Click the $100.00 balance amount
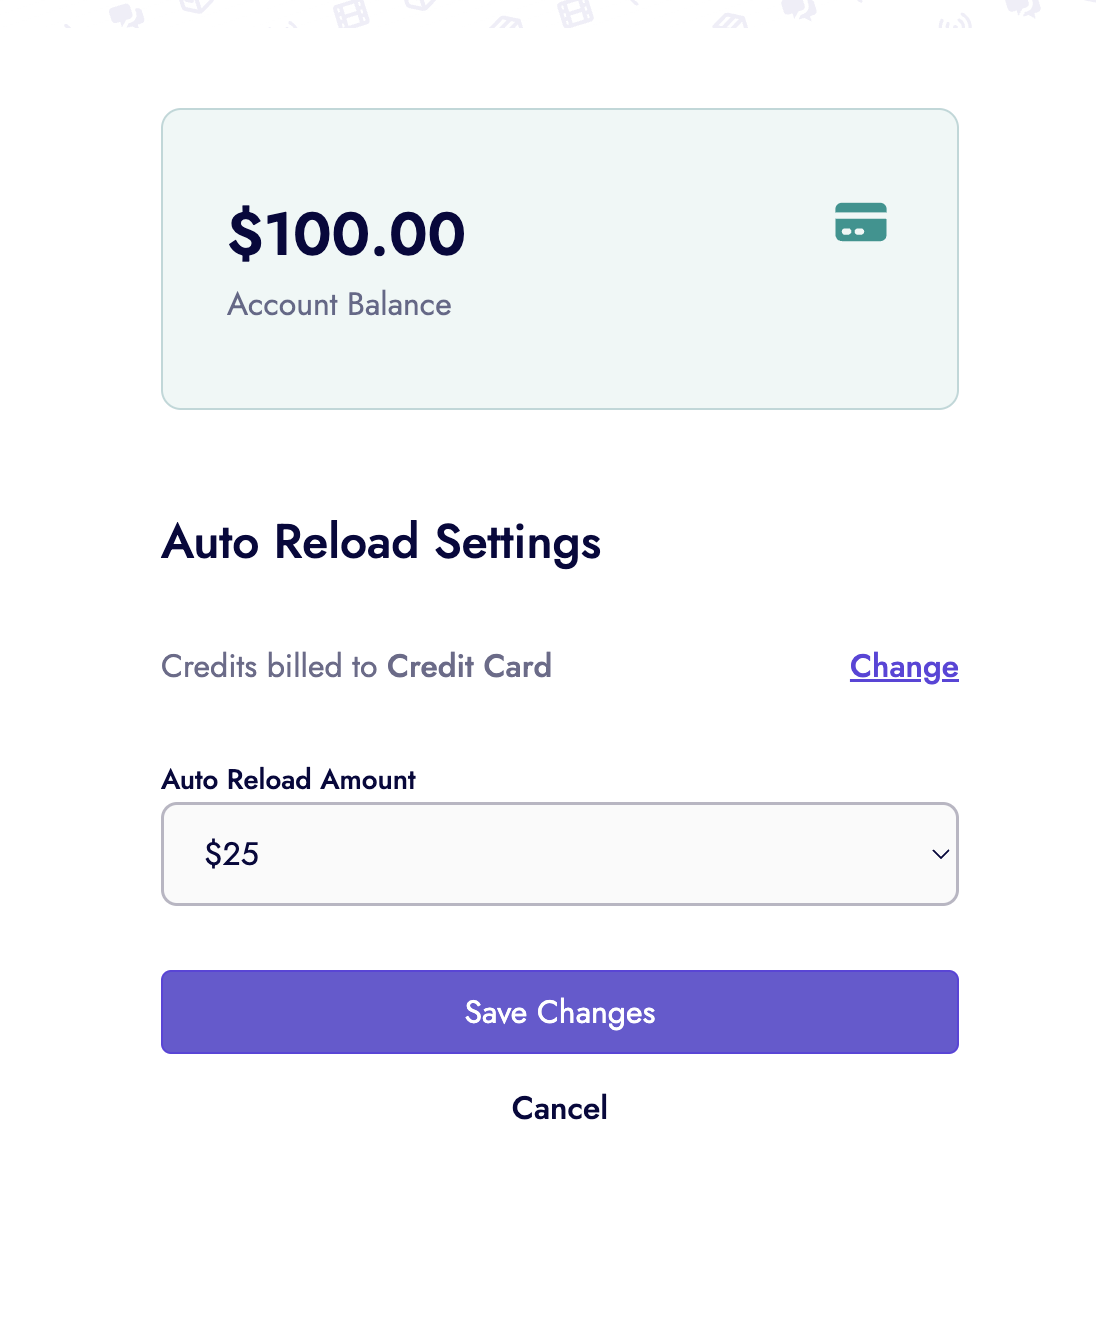 click(346, 232)
